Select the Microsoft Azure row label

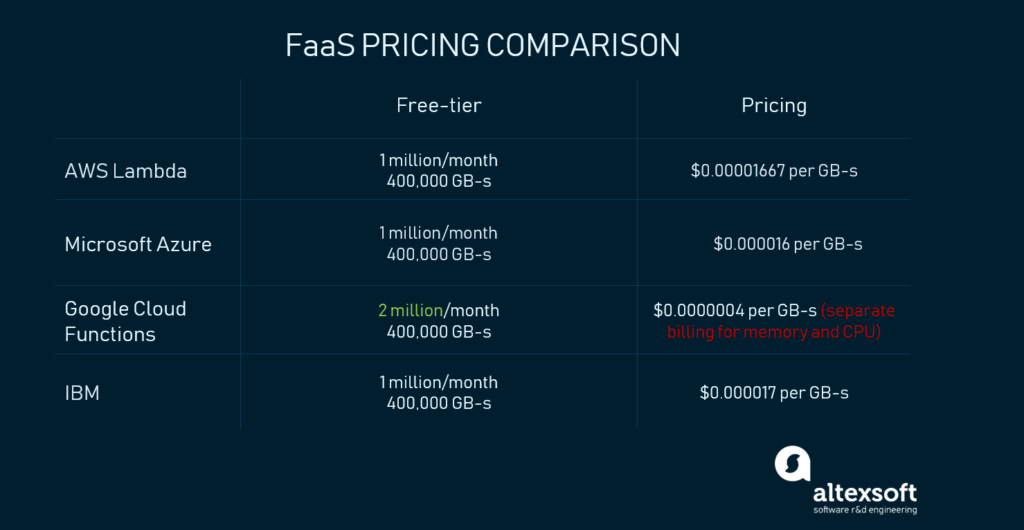[x=138, y=244]
